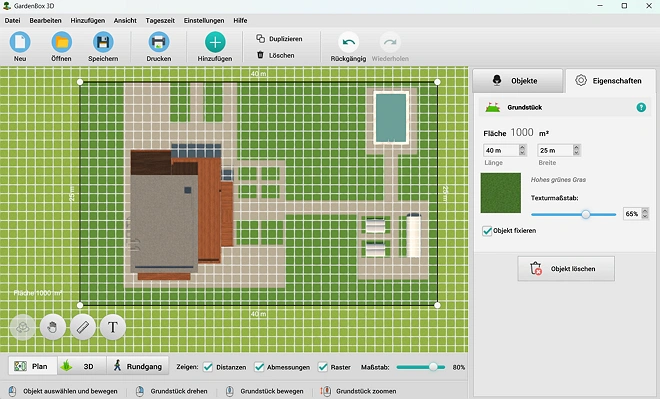
Task: Click the Grundstück lawn icon in properties
Action: click(x=492, y=107)
